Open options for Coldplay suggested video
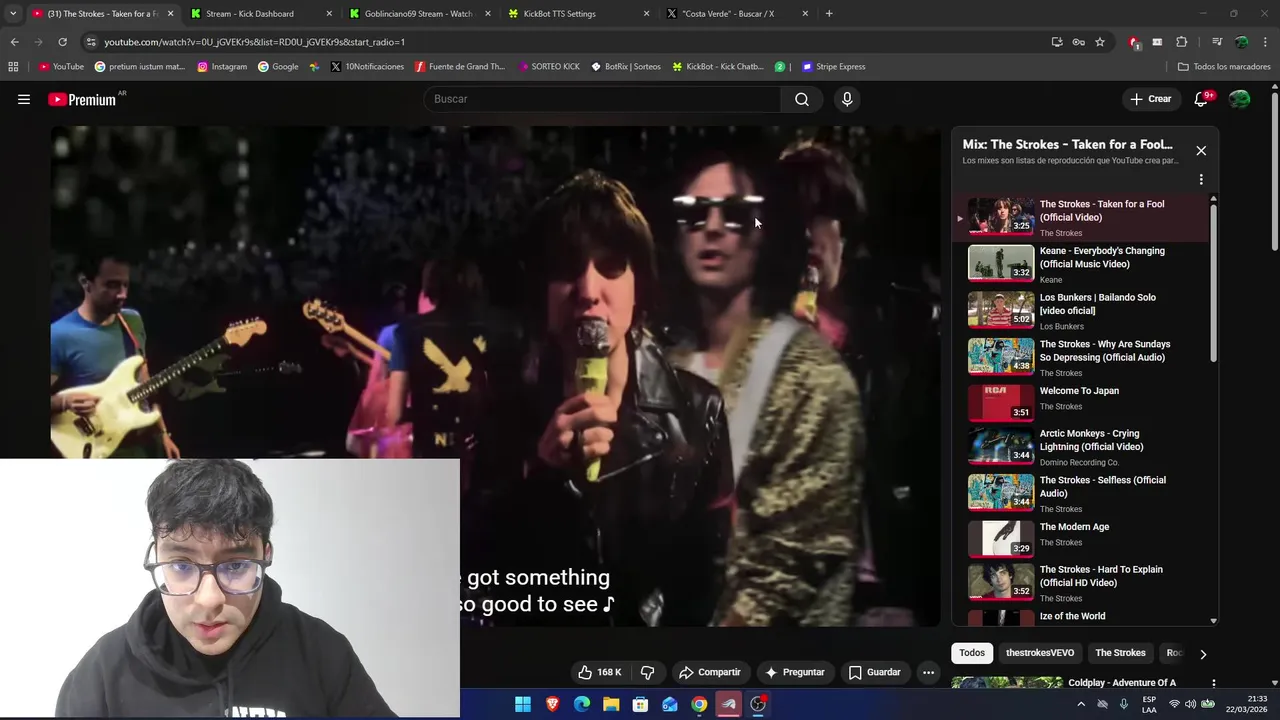1280x720 pixels. pyautogui.click(x=1213, y=683)
